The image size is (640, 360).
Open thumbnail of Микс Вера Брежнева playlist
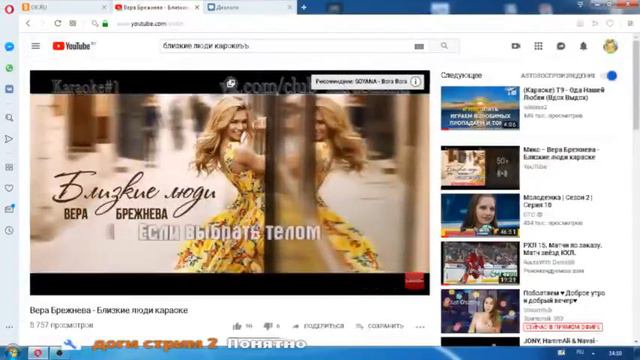(x=480, y=167)
